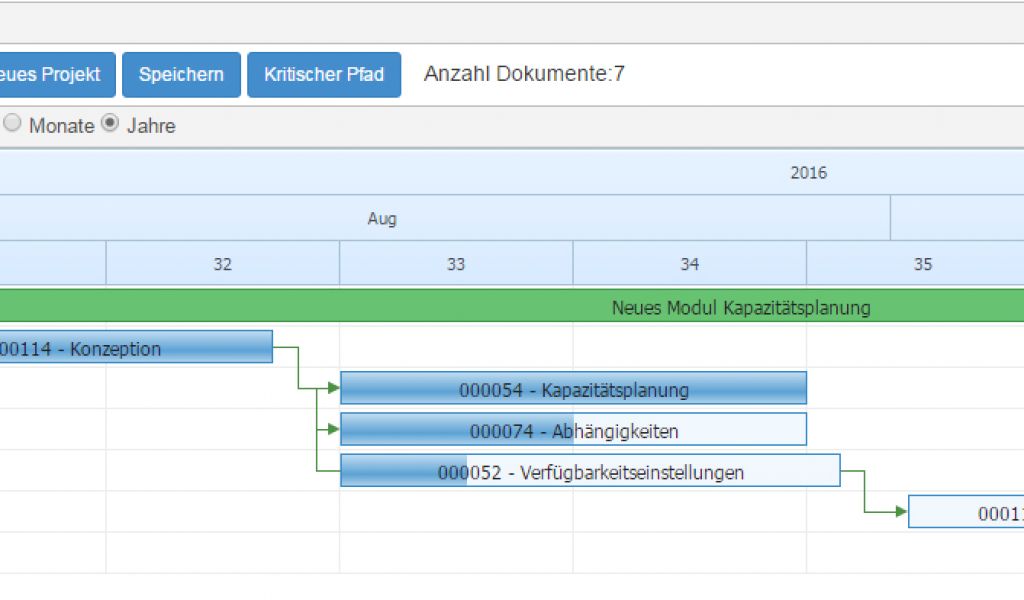Select calendar week 33 column header

coord(456,264)
